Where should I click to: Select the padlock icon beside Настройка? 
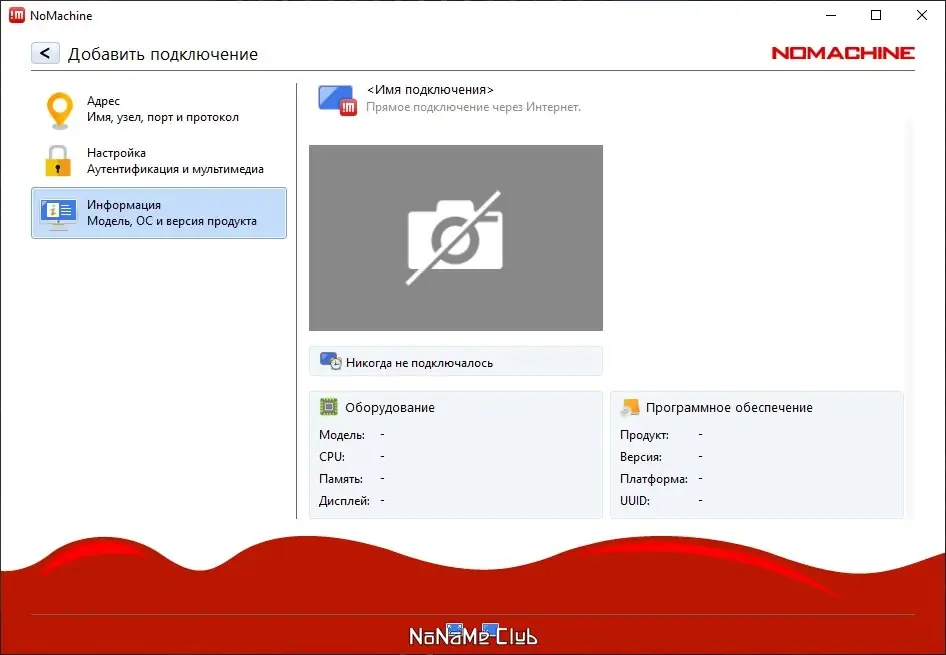[x=60, y=160]
